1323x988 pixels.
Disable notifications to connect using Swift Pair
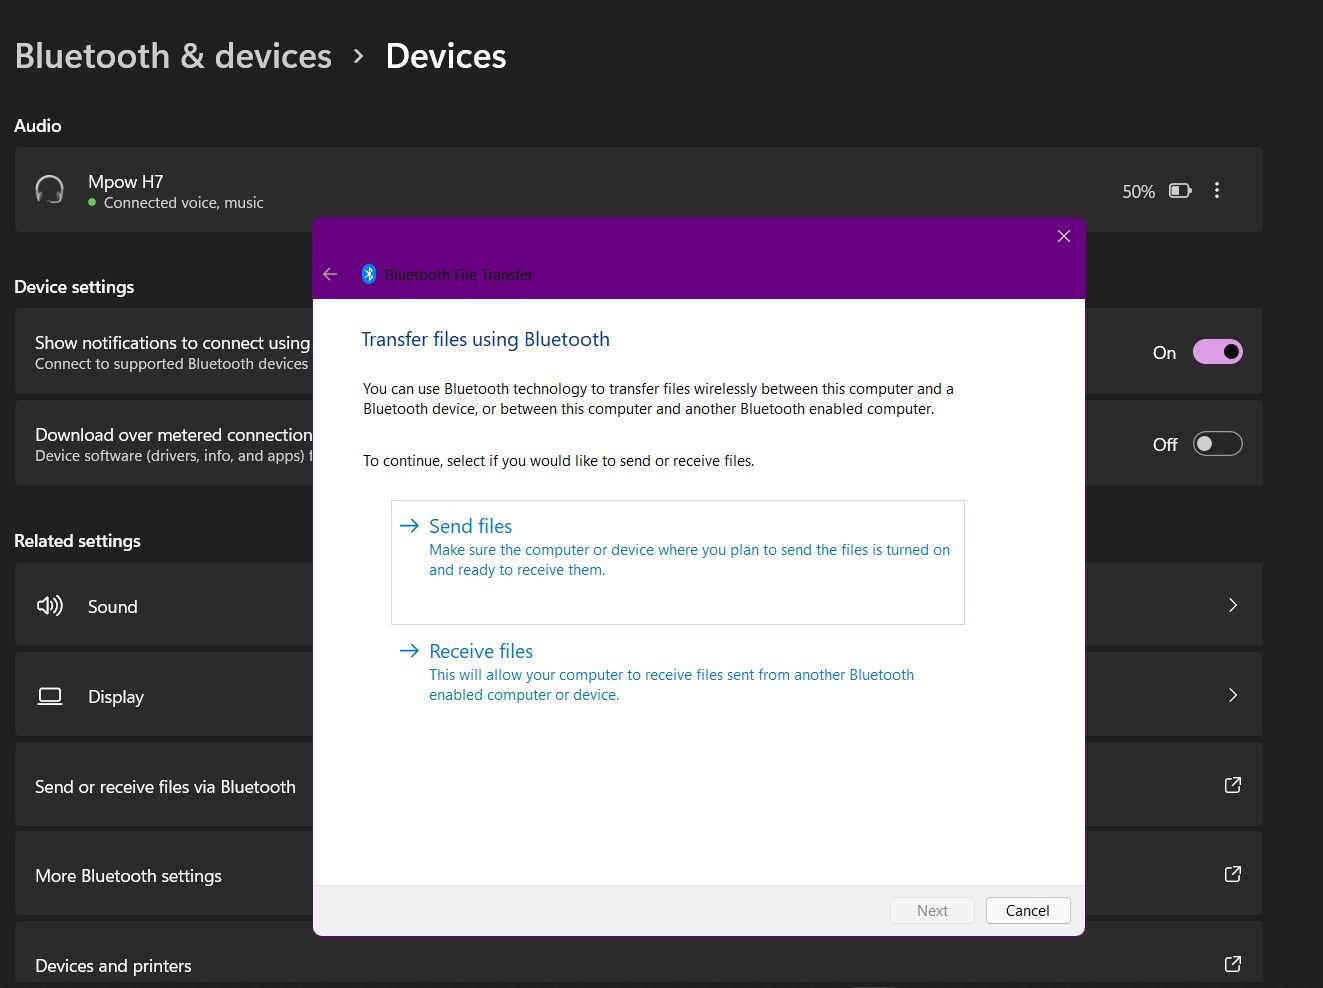[1217, 351]
